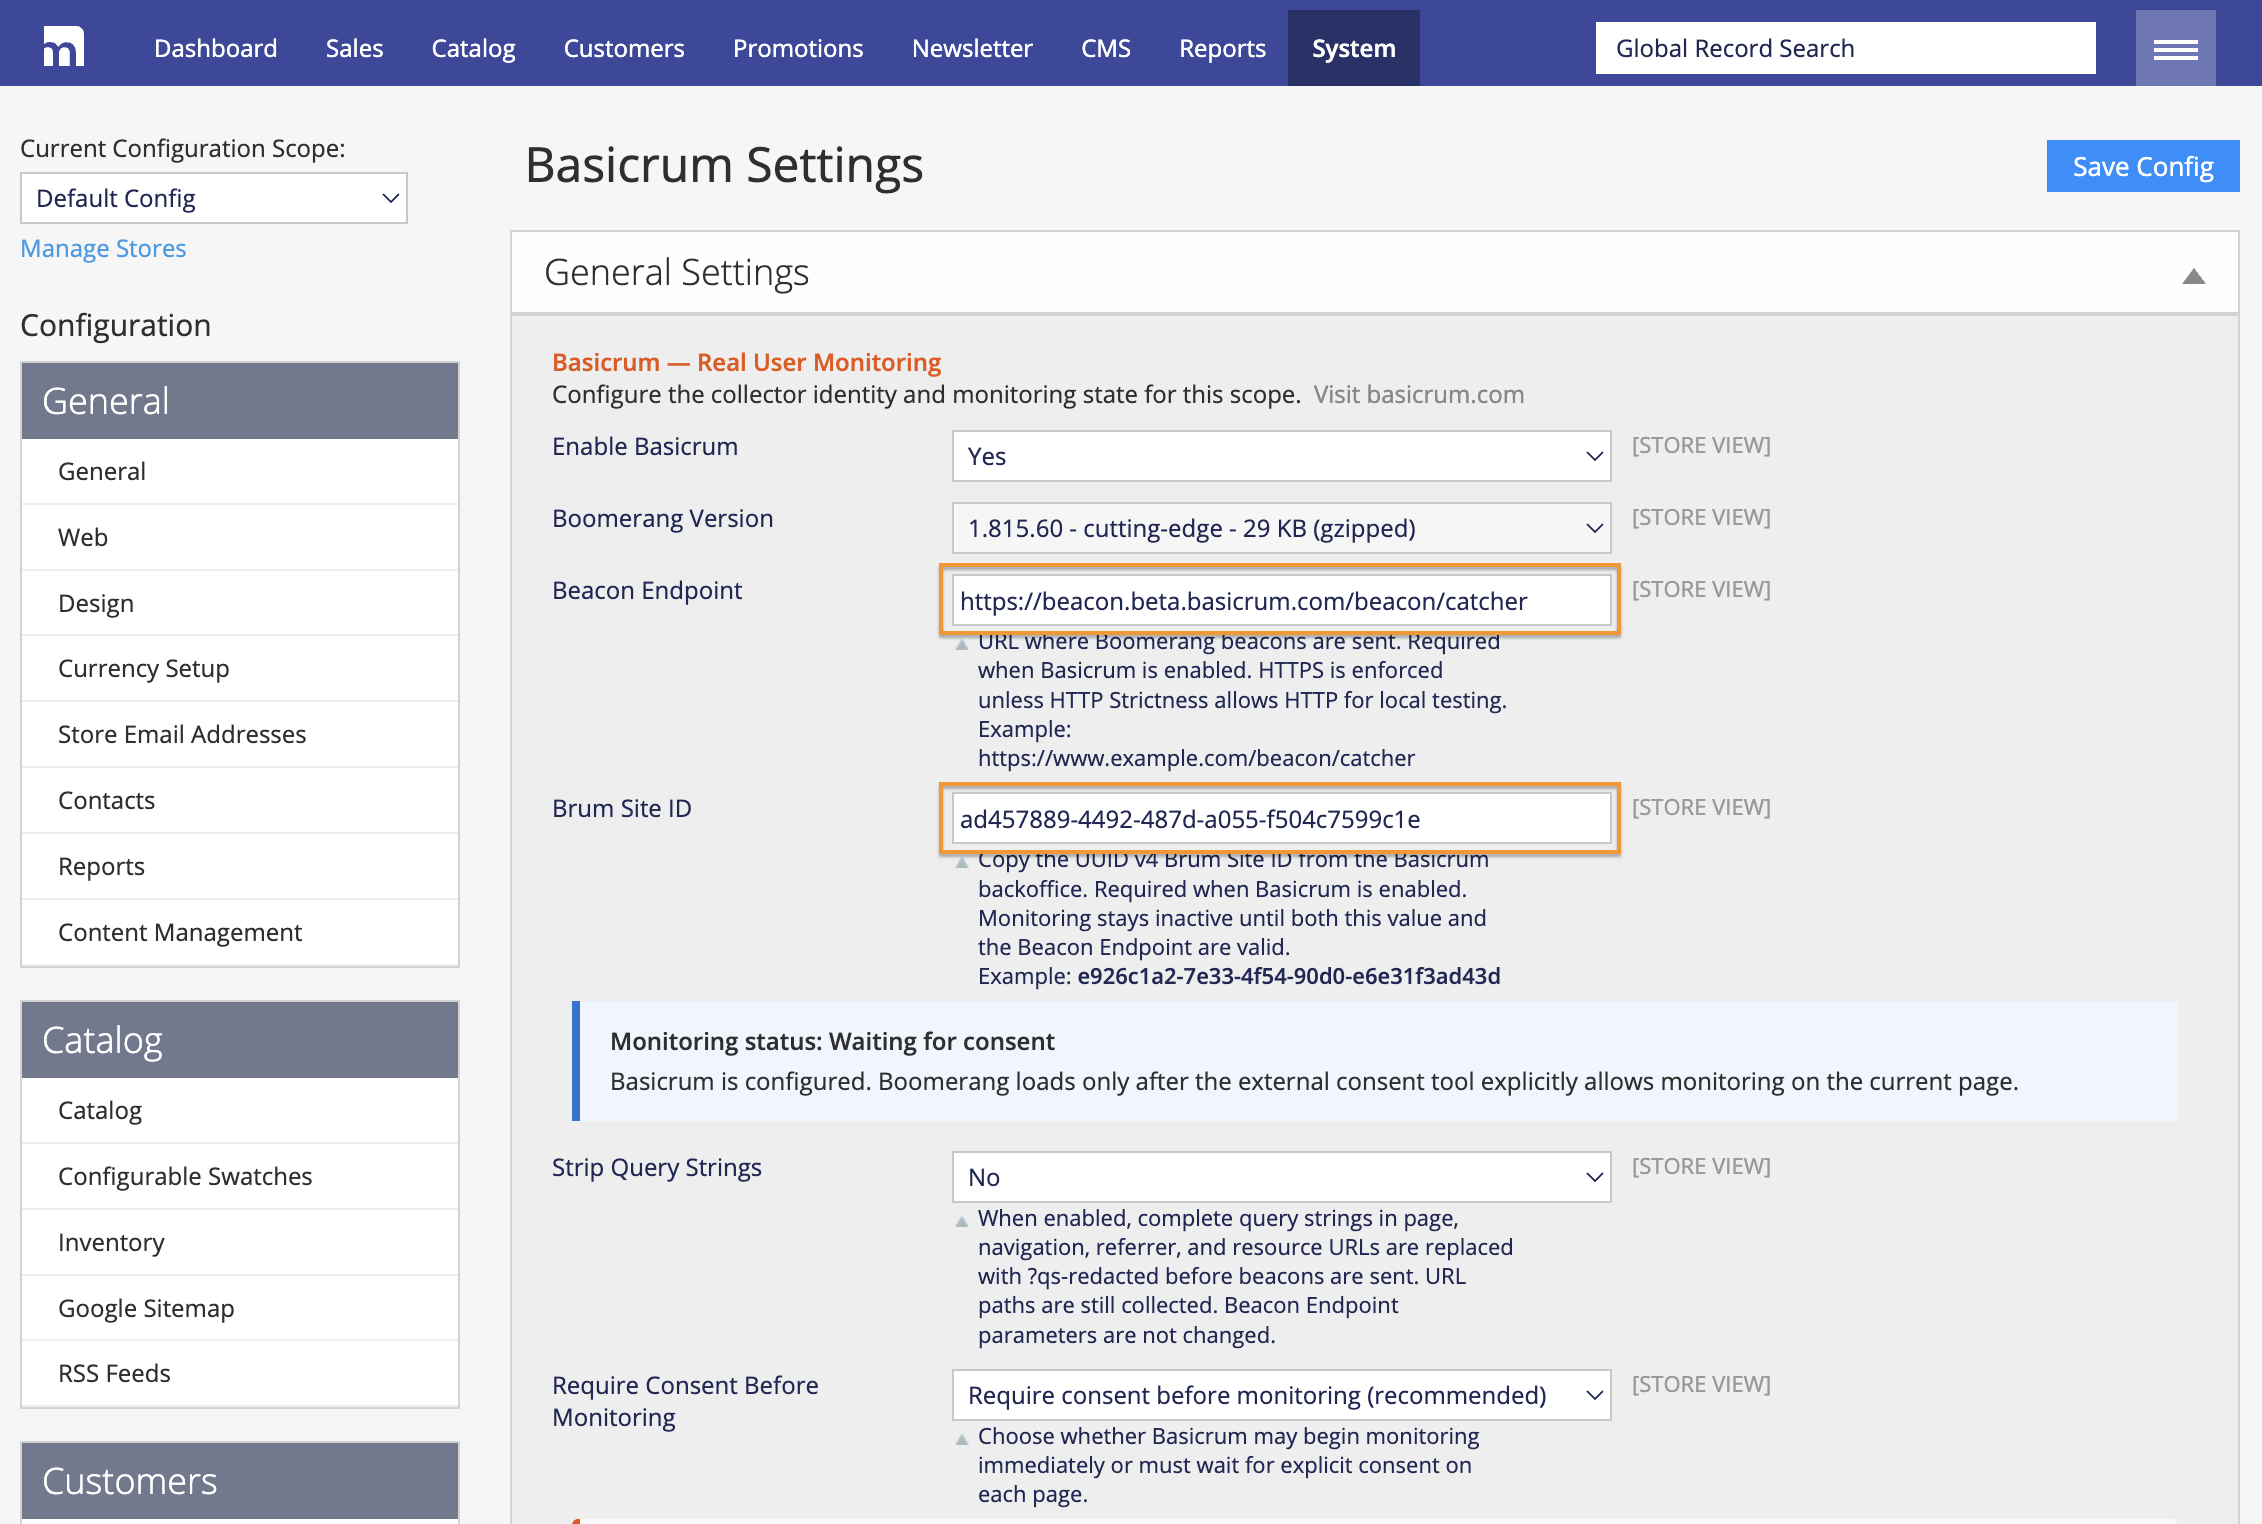Open Google Sitemap configuration
This screenshot has height=1524, width=2262.
[x=240, y=1308]
